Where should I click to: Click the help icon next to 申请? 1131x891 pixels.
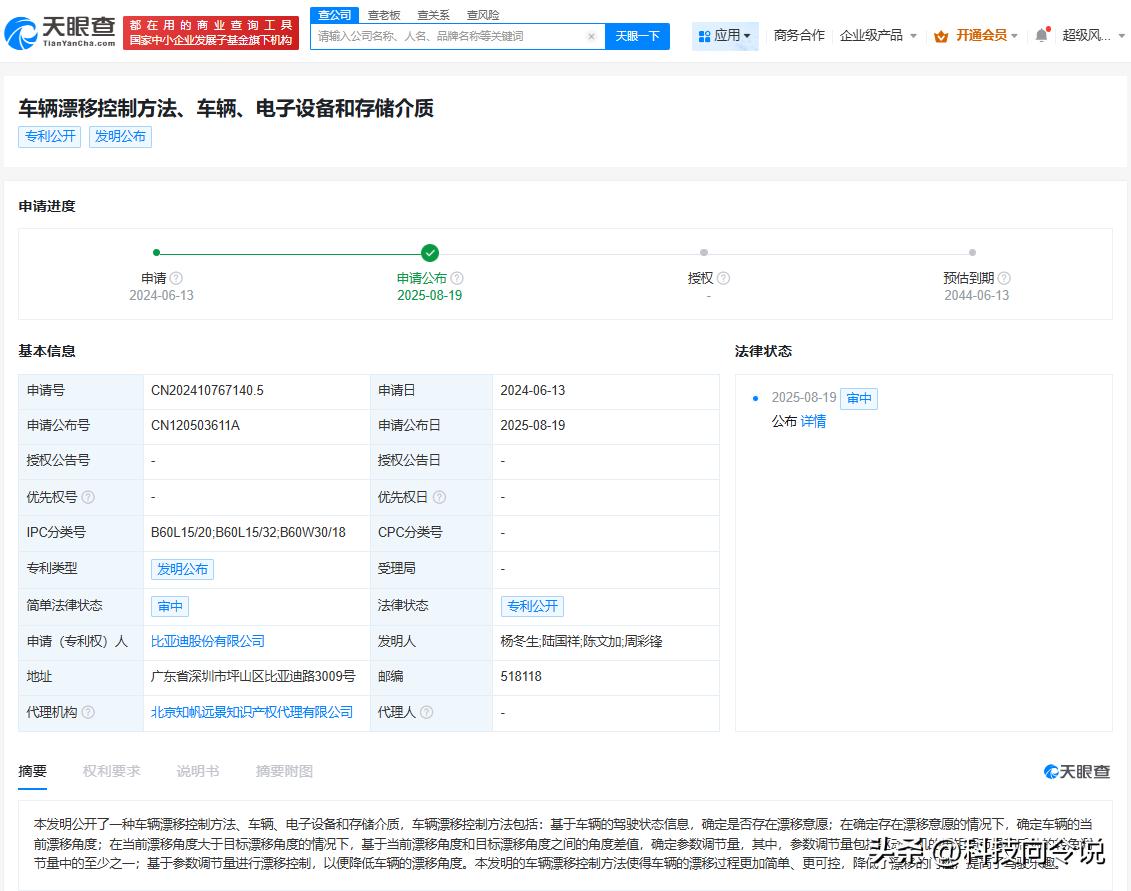point(176,278)
